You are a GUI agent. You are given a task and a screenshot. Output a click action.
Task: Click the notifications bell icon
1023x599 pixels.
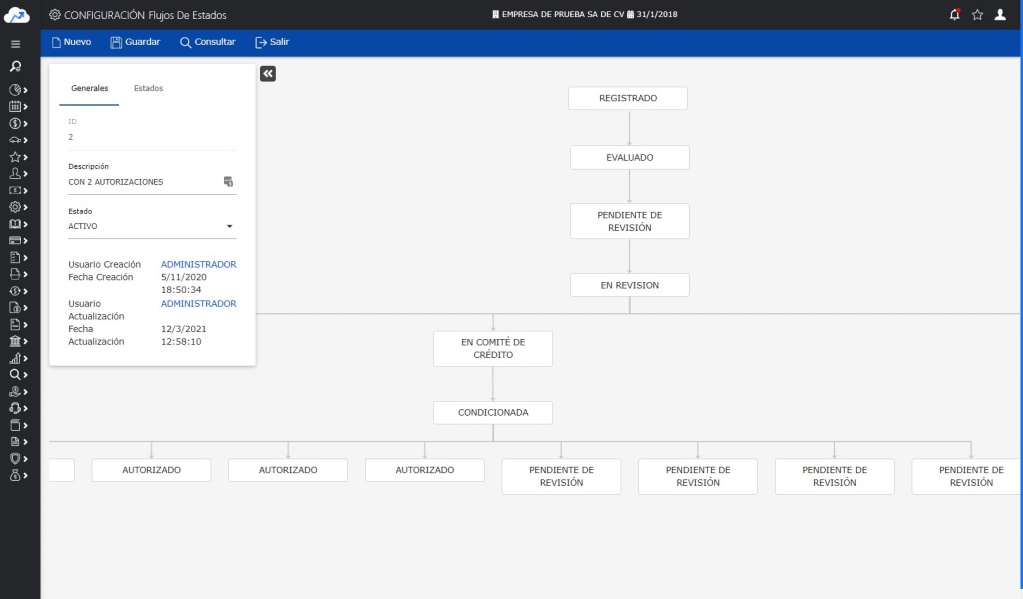point(954,15)
